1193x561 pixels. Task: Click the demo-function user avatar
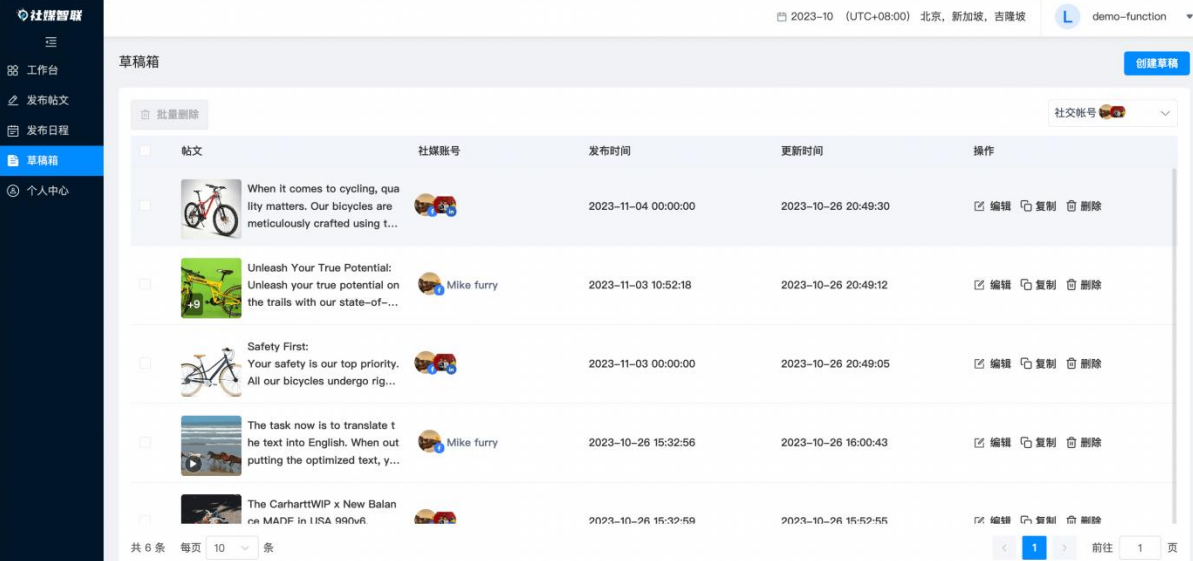(1067, 17)
